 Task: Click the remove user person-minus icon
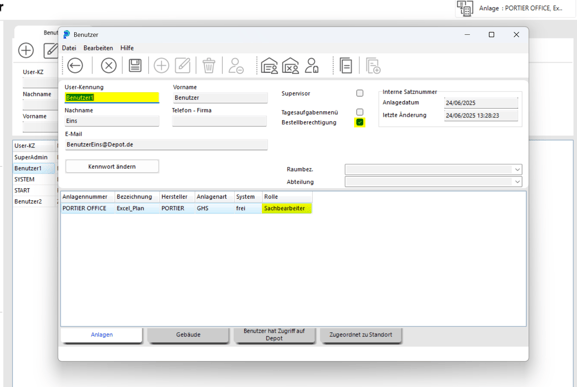[x=236, y=66]
